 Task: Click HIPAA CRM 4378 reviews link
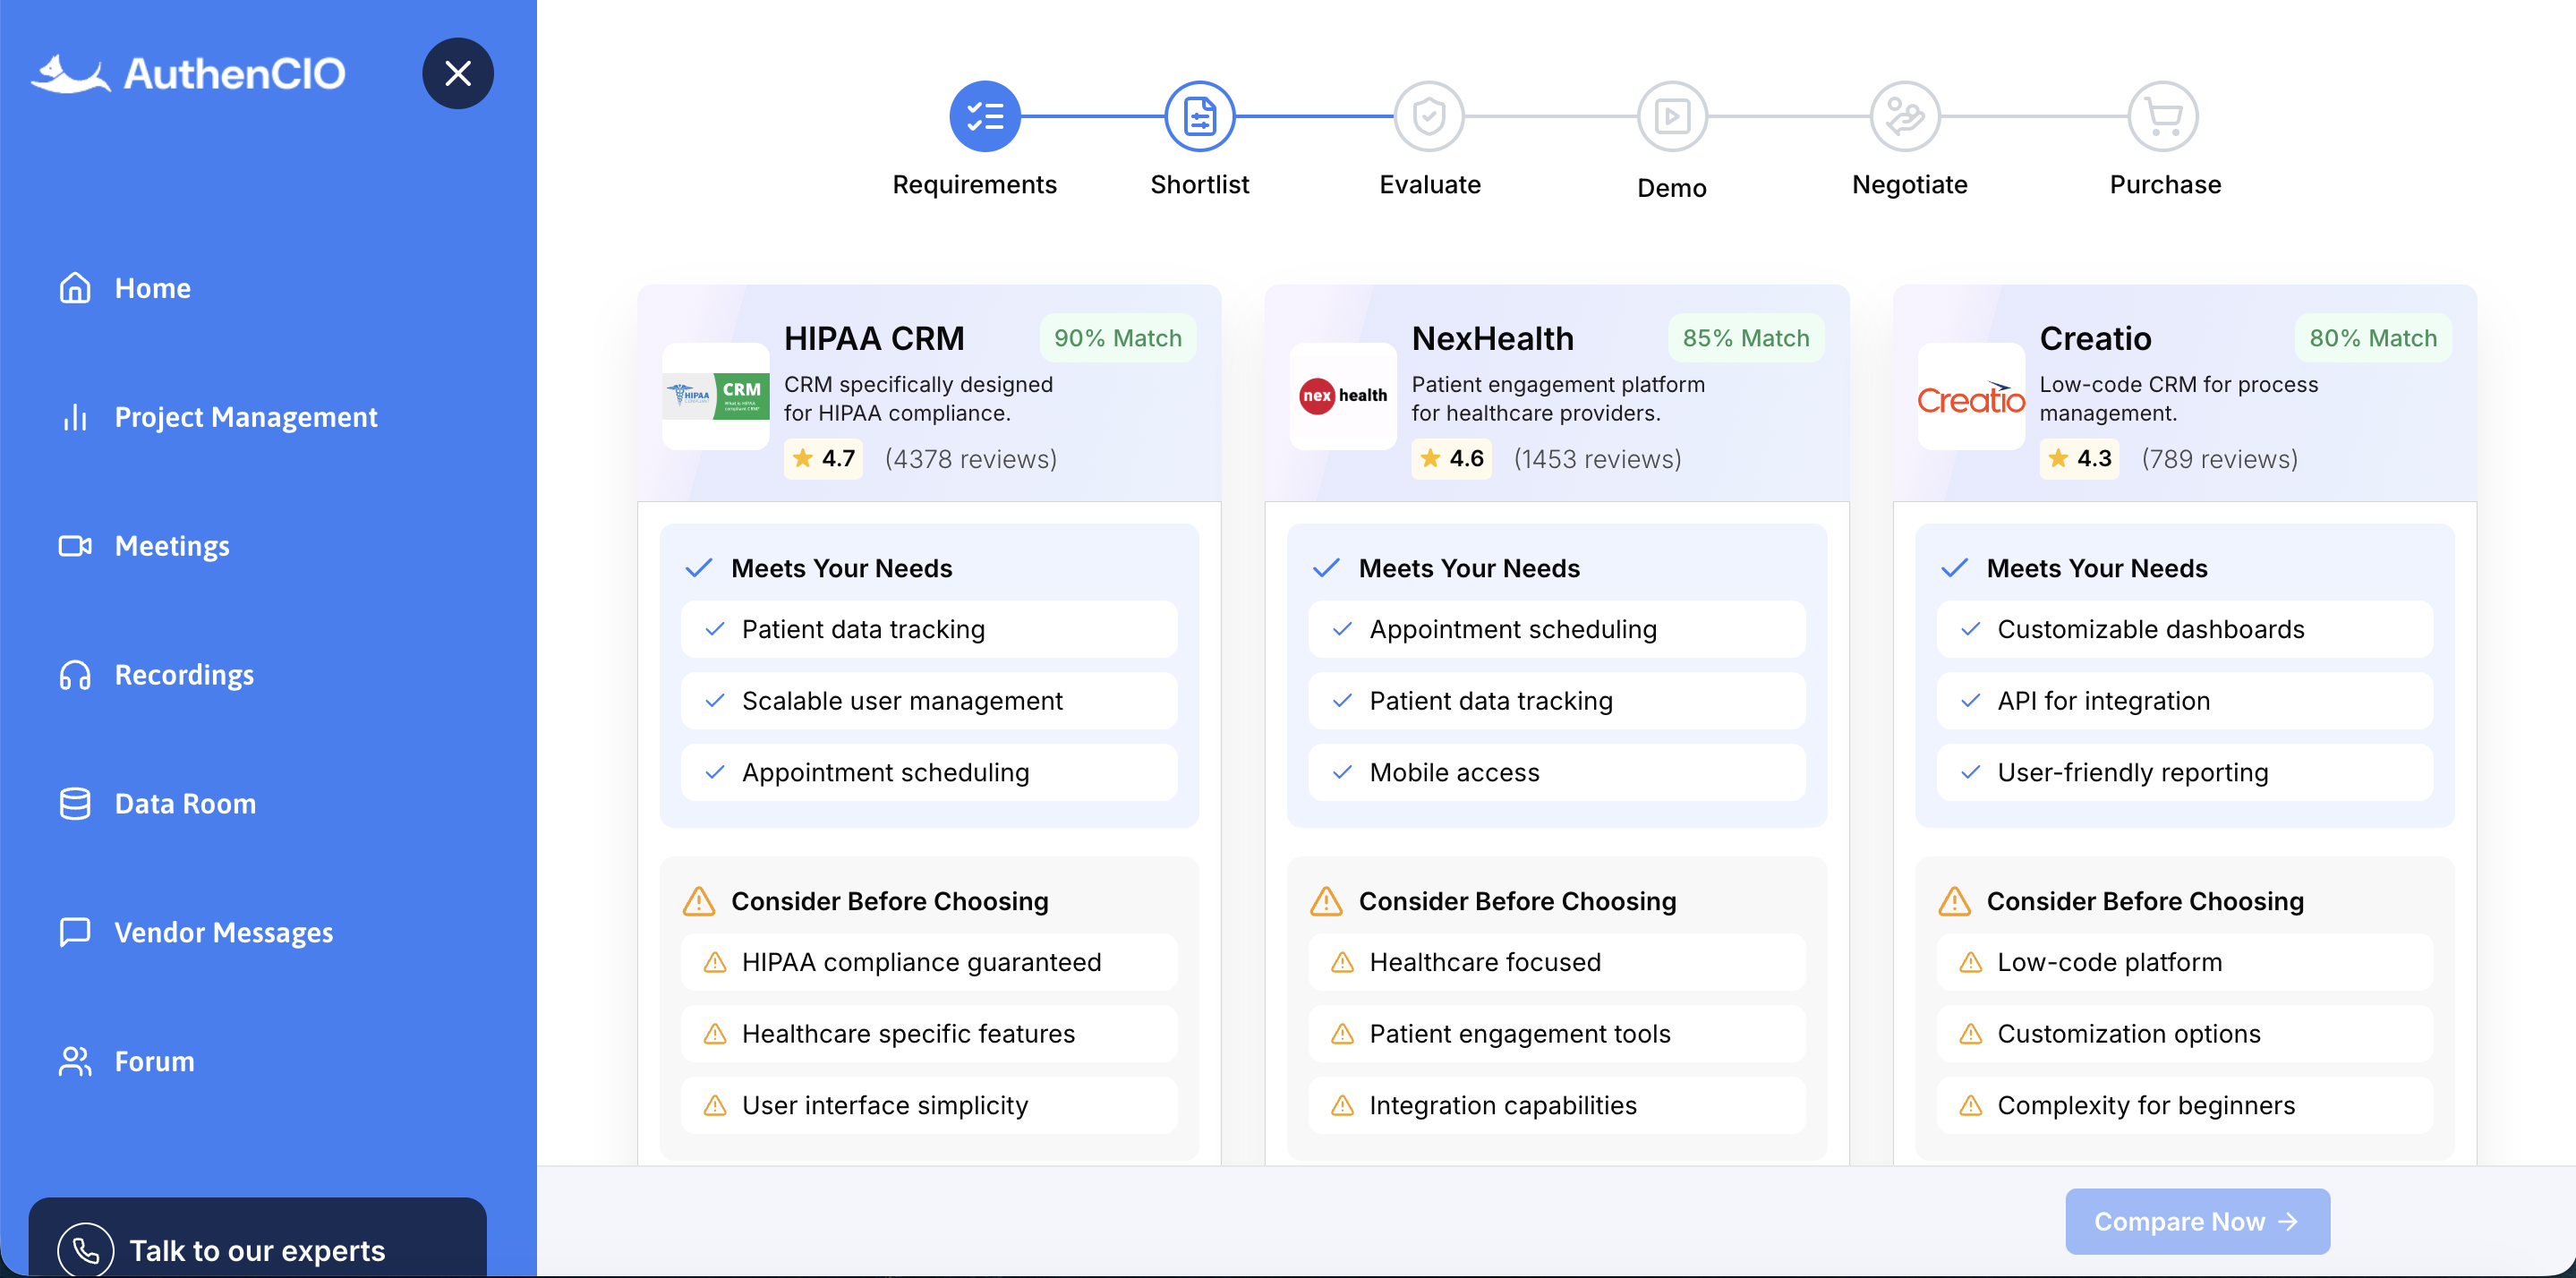pyautogui.click(x=970, y=458)
